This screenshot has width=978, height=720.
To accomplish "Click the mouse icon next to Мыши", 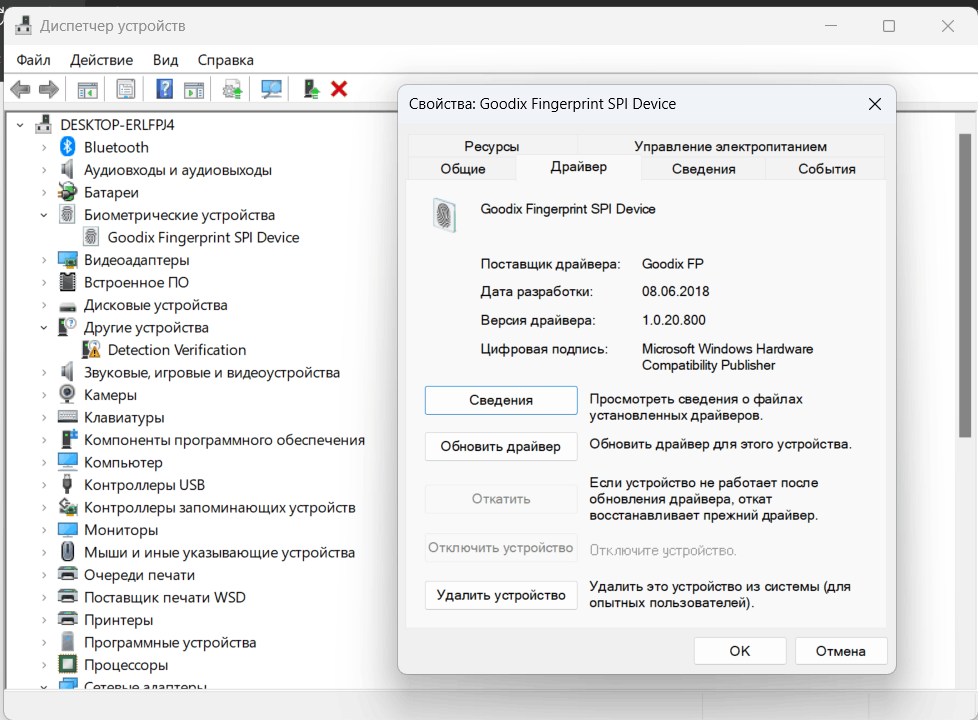I will 67,552.
